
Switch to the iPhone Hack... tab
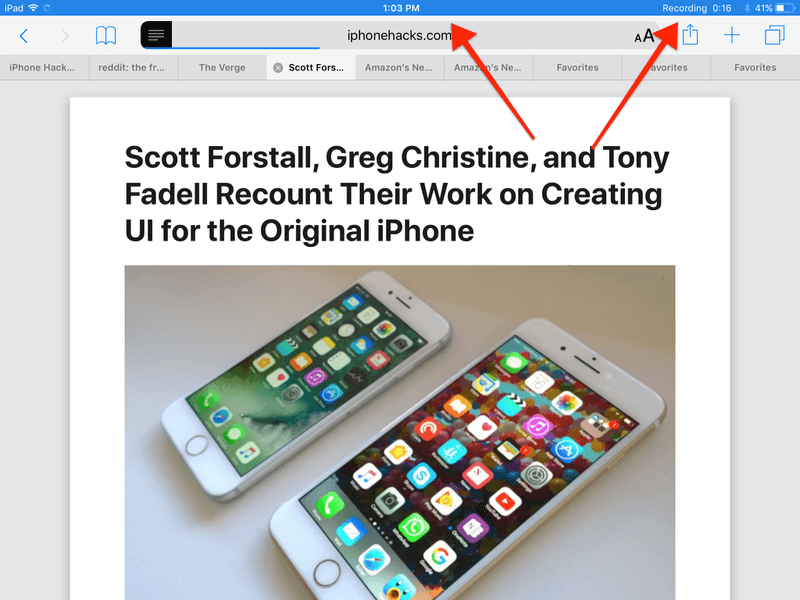click(x=44, y=67)
